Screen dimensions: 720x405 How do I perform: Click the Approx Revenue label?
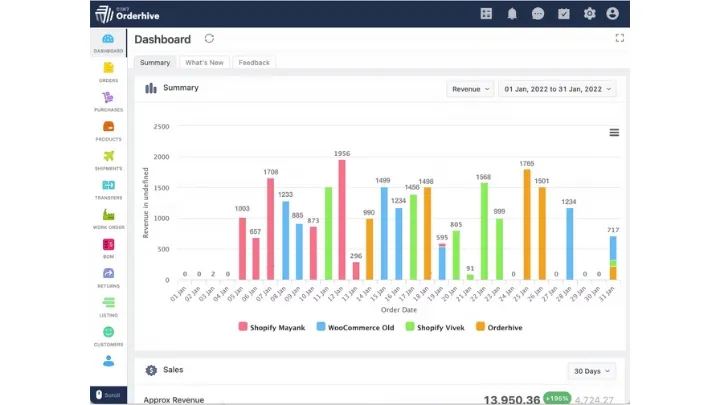tap(174, 400)
